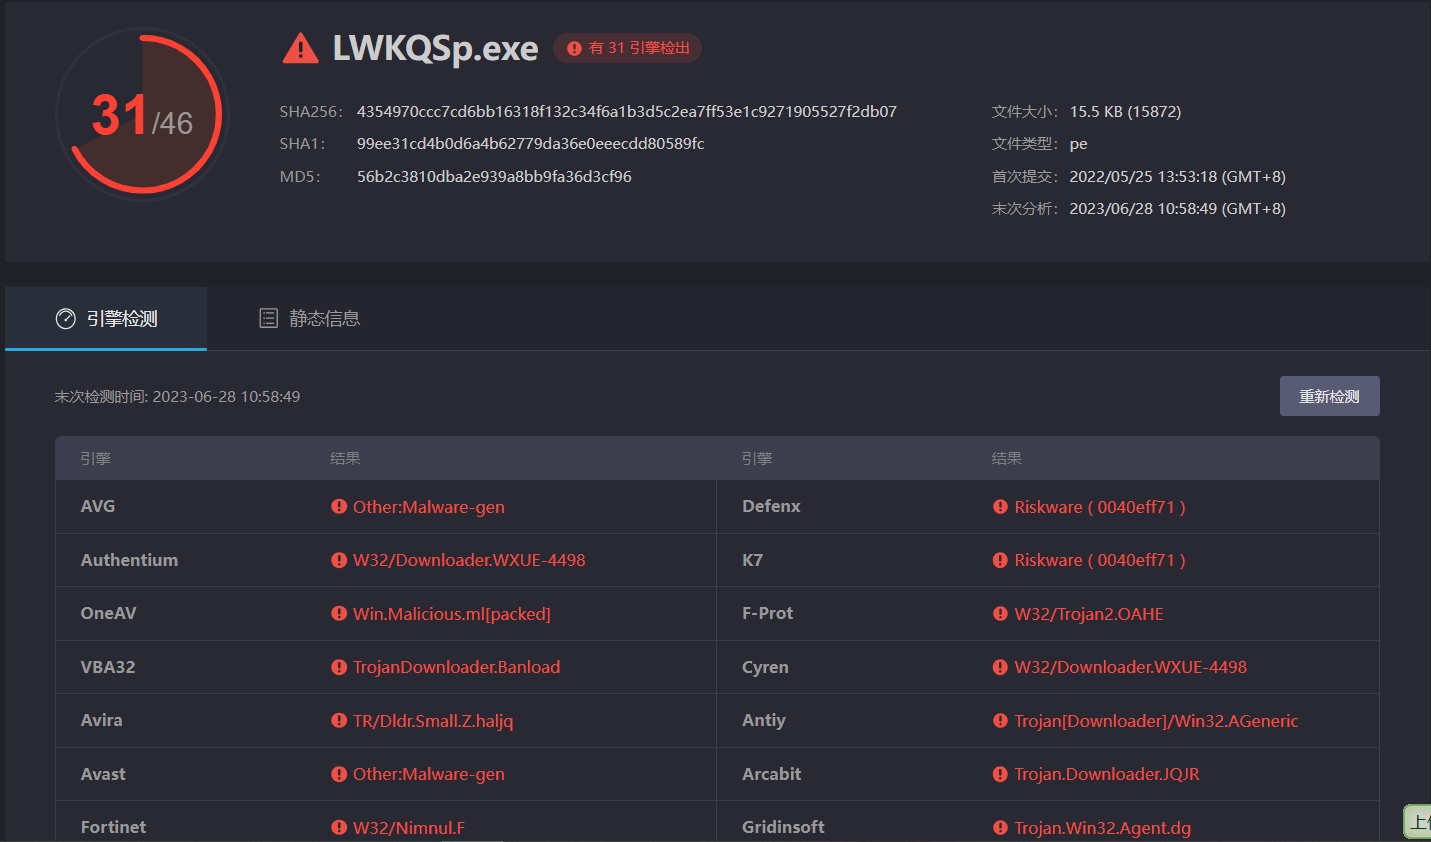The width and height of the screenshot is (1431, 842).
Task: Click alert icon beside TrojanDownloader.Banload
Action: pyautogui.click(x=339, y=667)
